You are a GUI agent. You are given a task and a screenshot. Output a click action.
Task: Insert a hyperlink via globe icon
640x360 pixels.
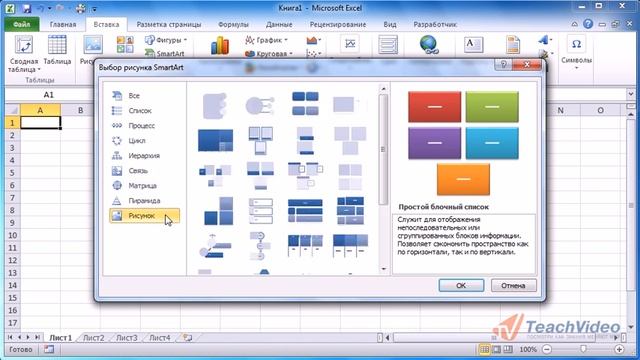point(429,44)
